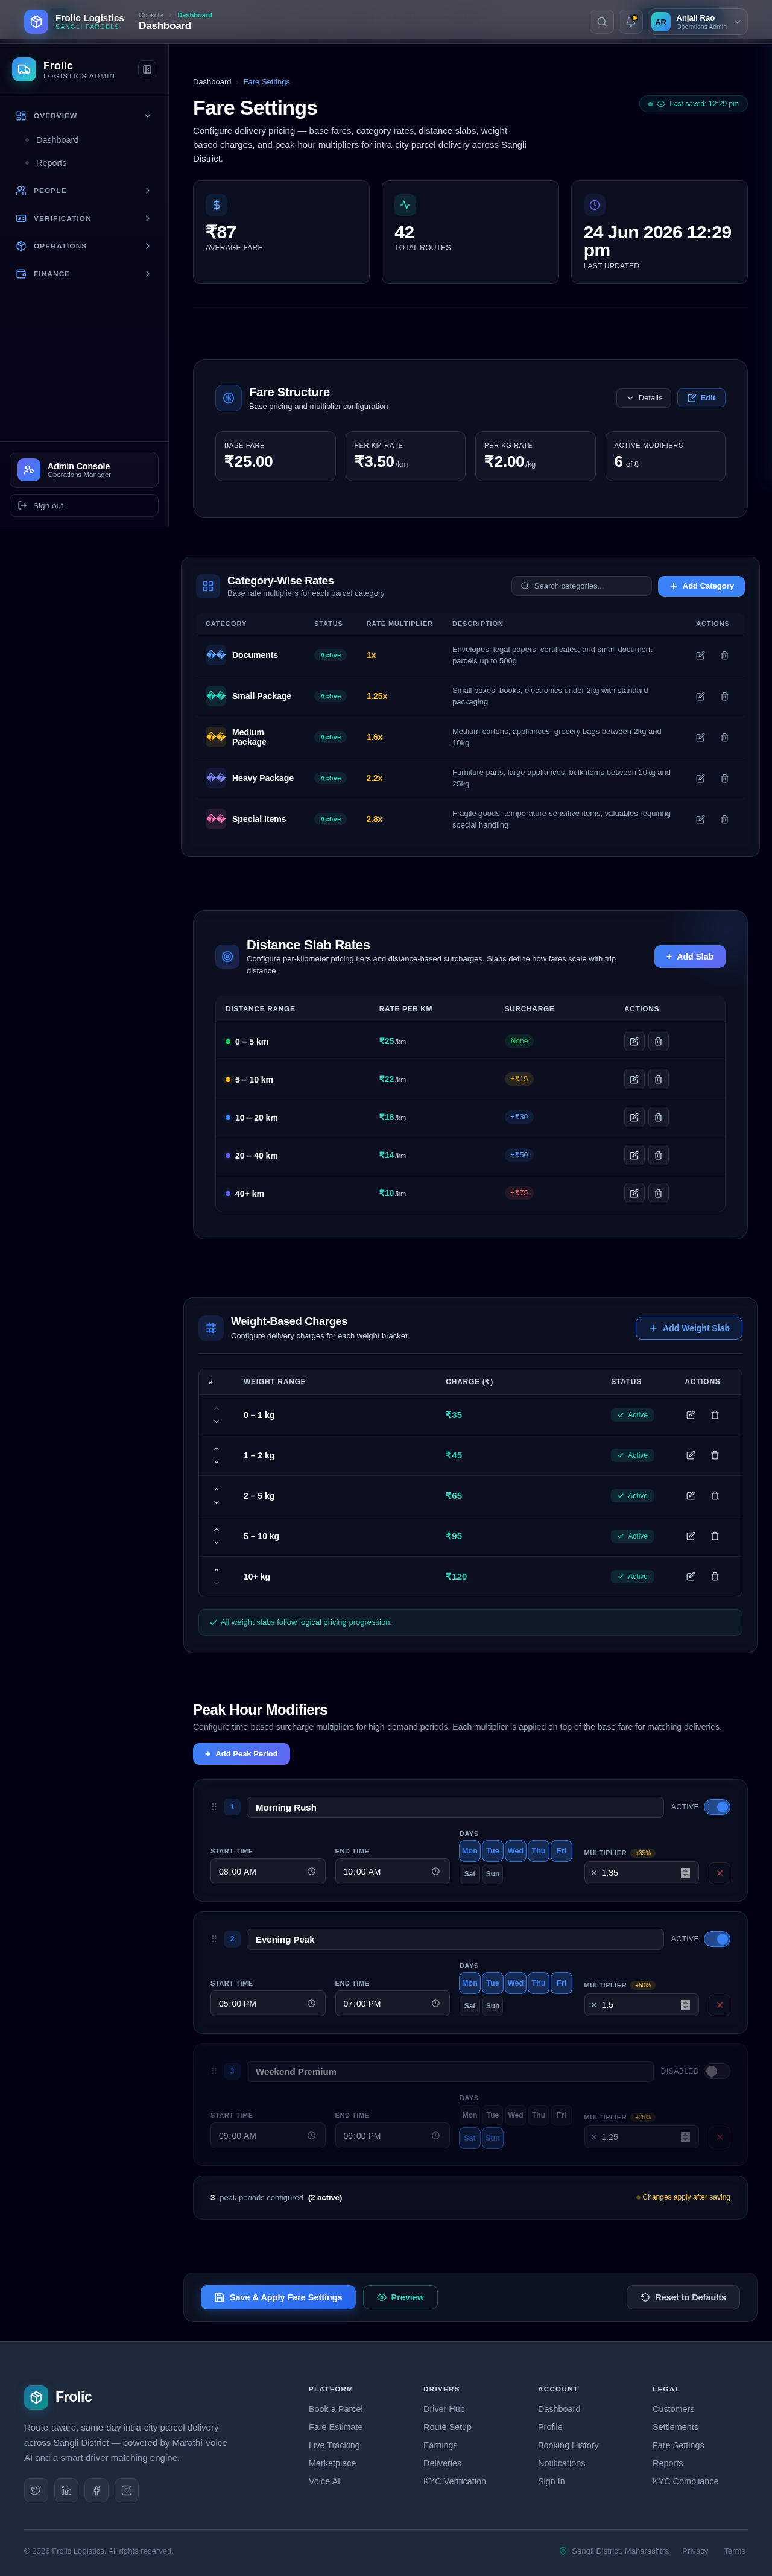Focus the Search categories field
Image resolution: width=772 pixels, height=2576 pixels.
click(581, 586)
